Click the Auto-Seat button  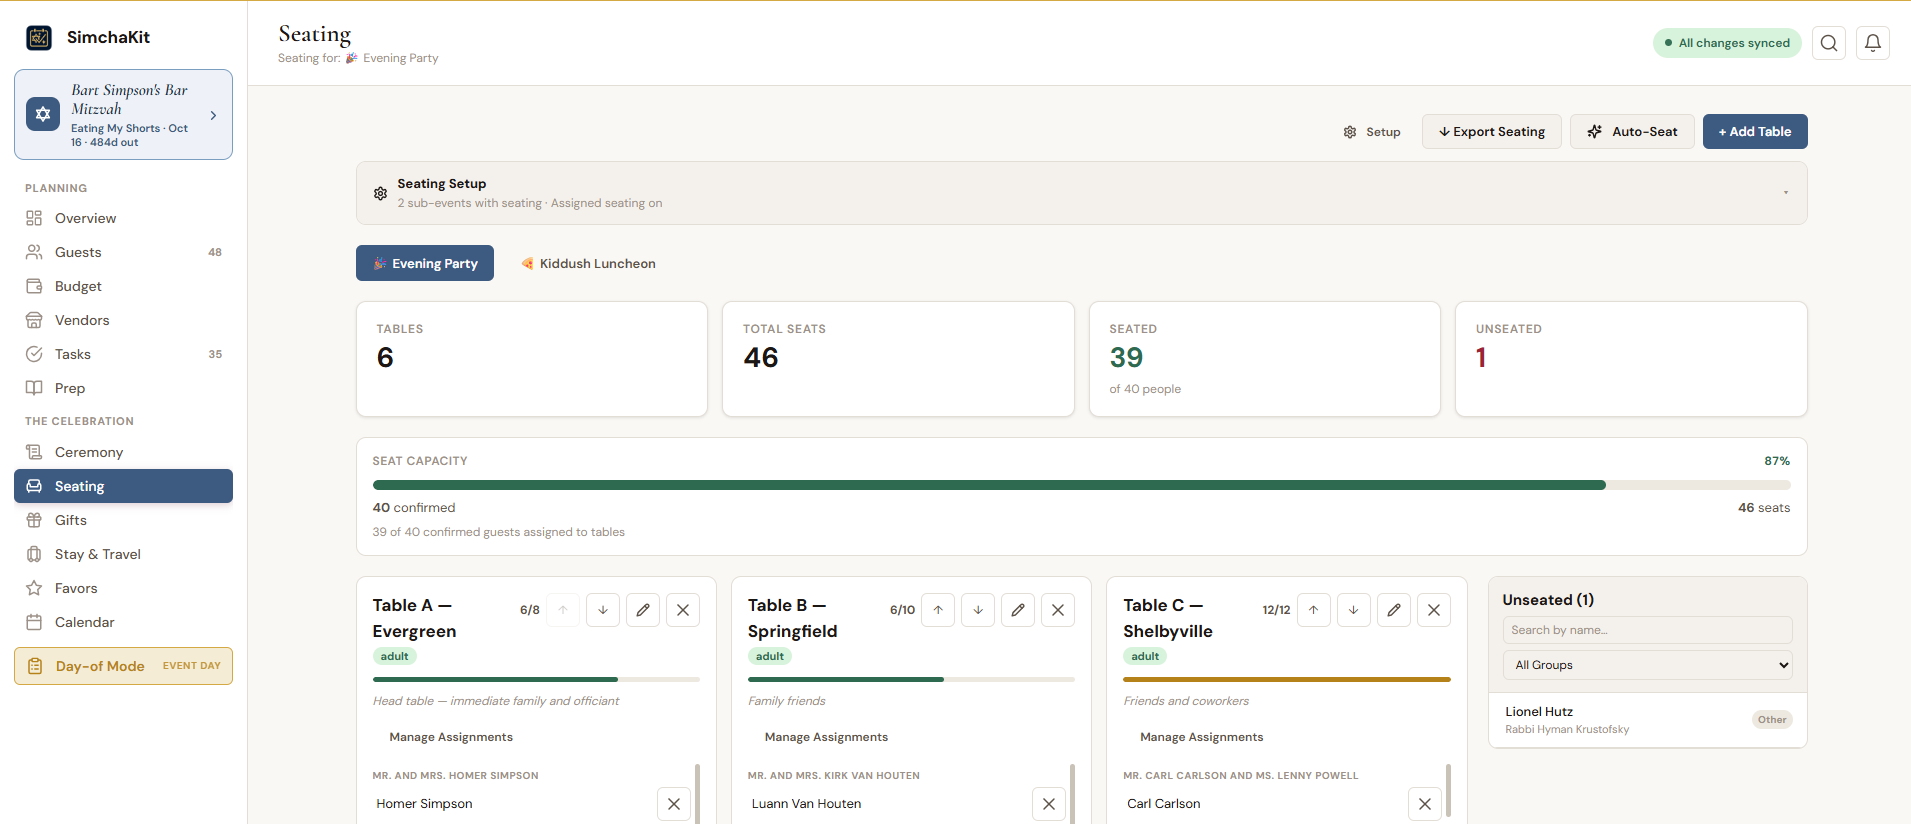point(1632,132)
